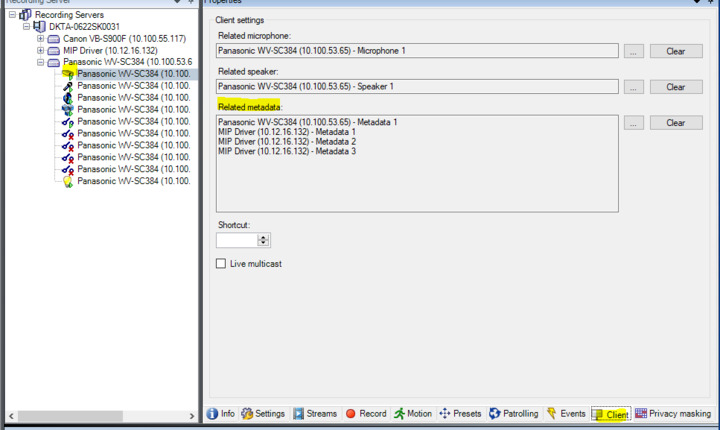720x430 pixels.
Task: Browse for related speaker with ellipsis button
Action: point(634,87)
